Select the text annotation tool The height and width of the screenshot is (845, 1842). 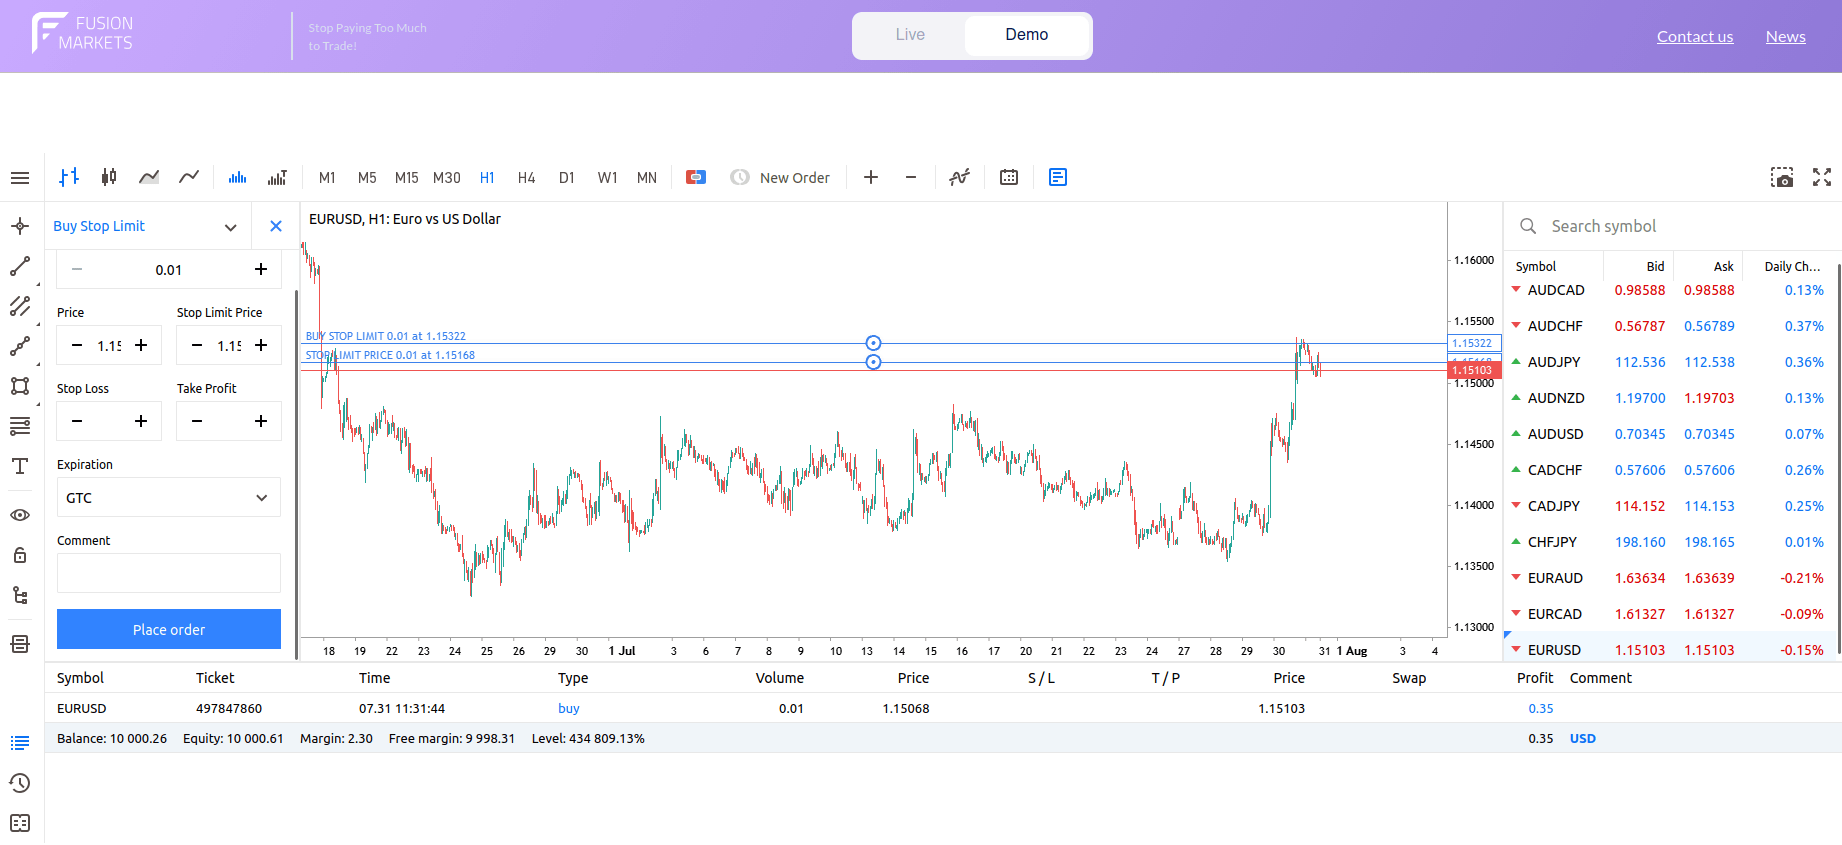[x=20, y=466]
